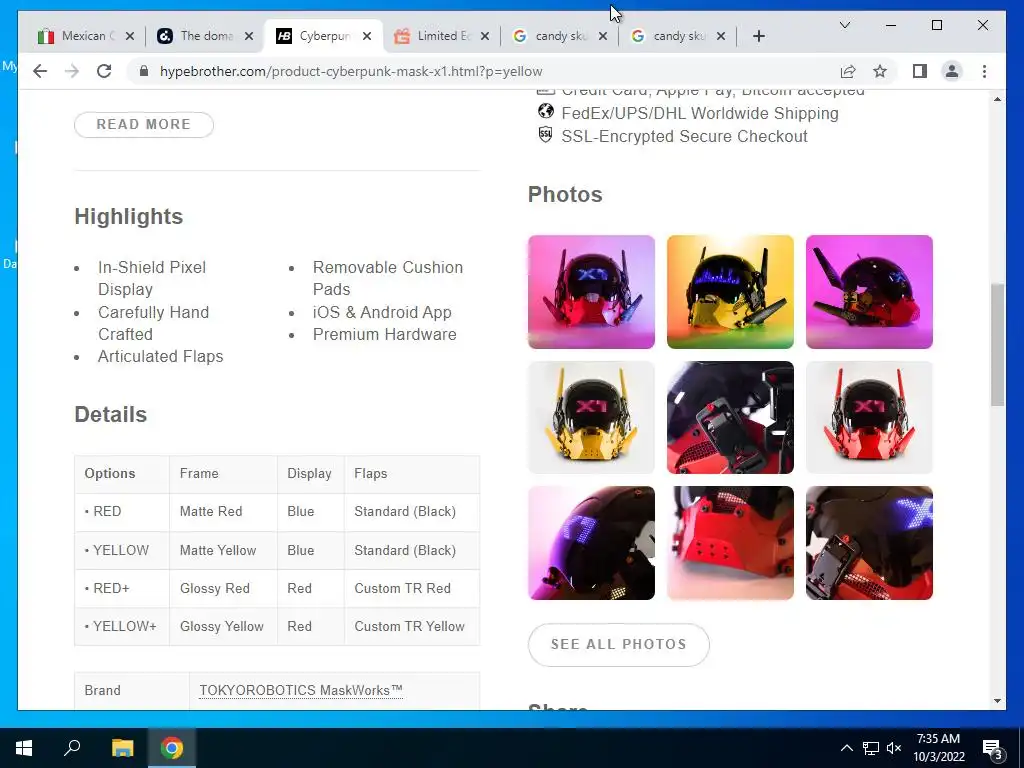Bookmark this page with the star
This screenshot has height=768, width=1024.
click(880, 71)
